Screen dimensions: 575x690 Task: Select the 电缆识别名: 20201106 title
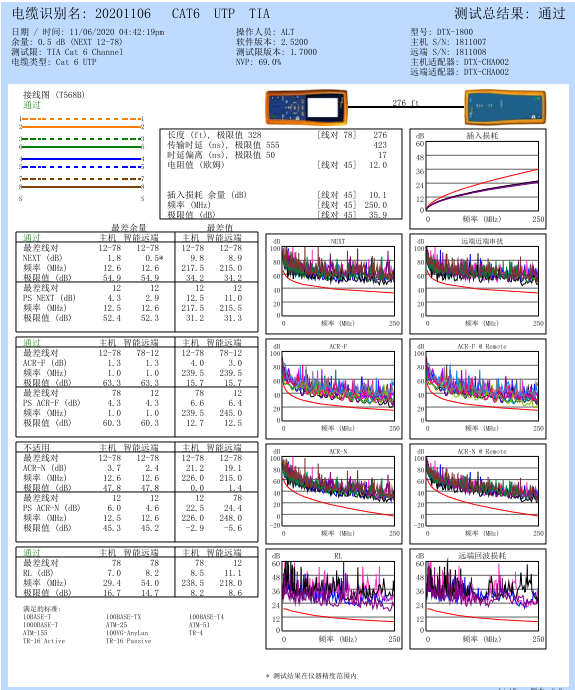[81, 14]
